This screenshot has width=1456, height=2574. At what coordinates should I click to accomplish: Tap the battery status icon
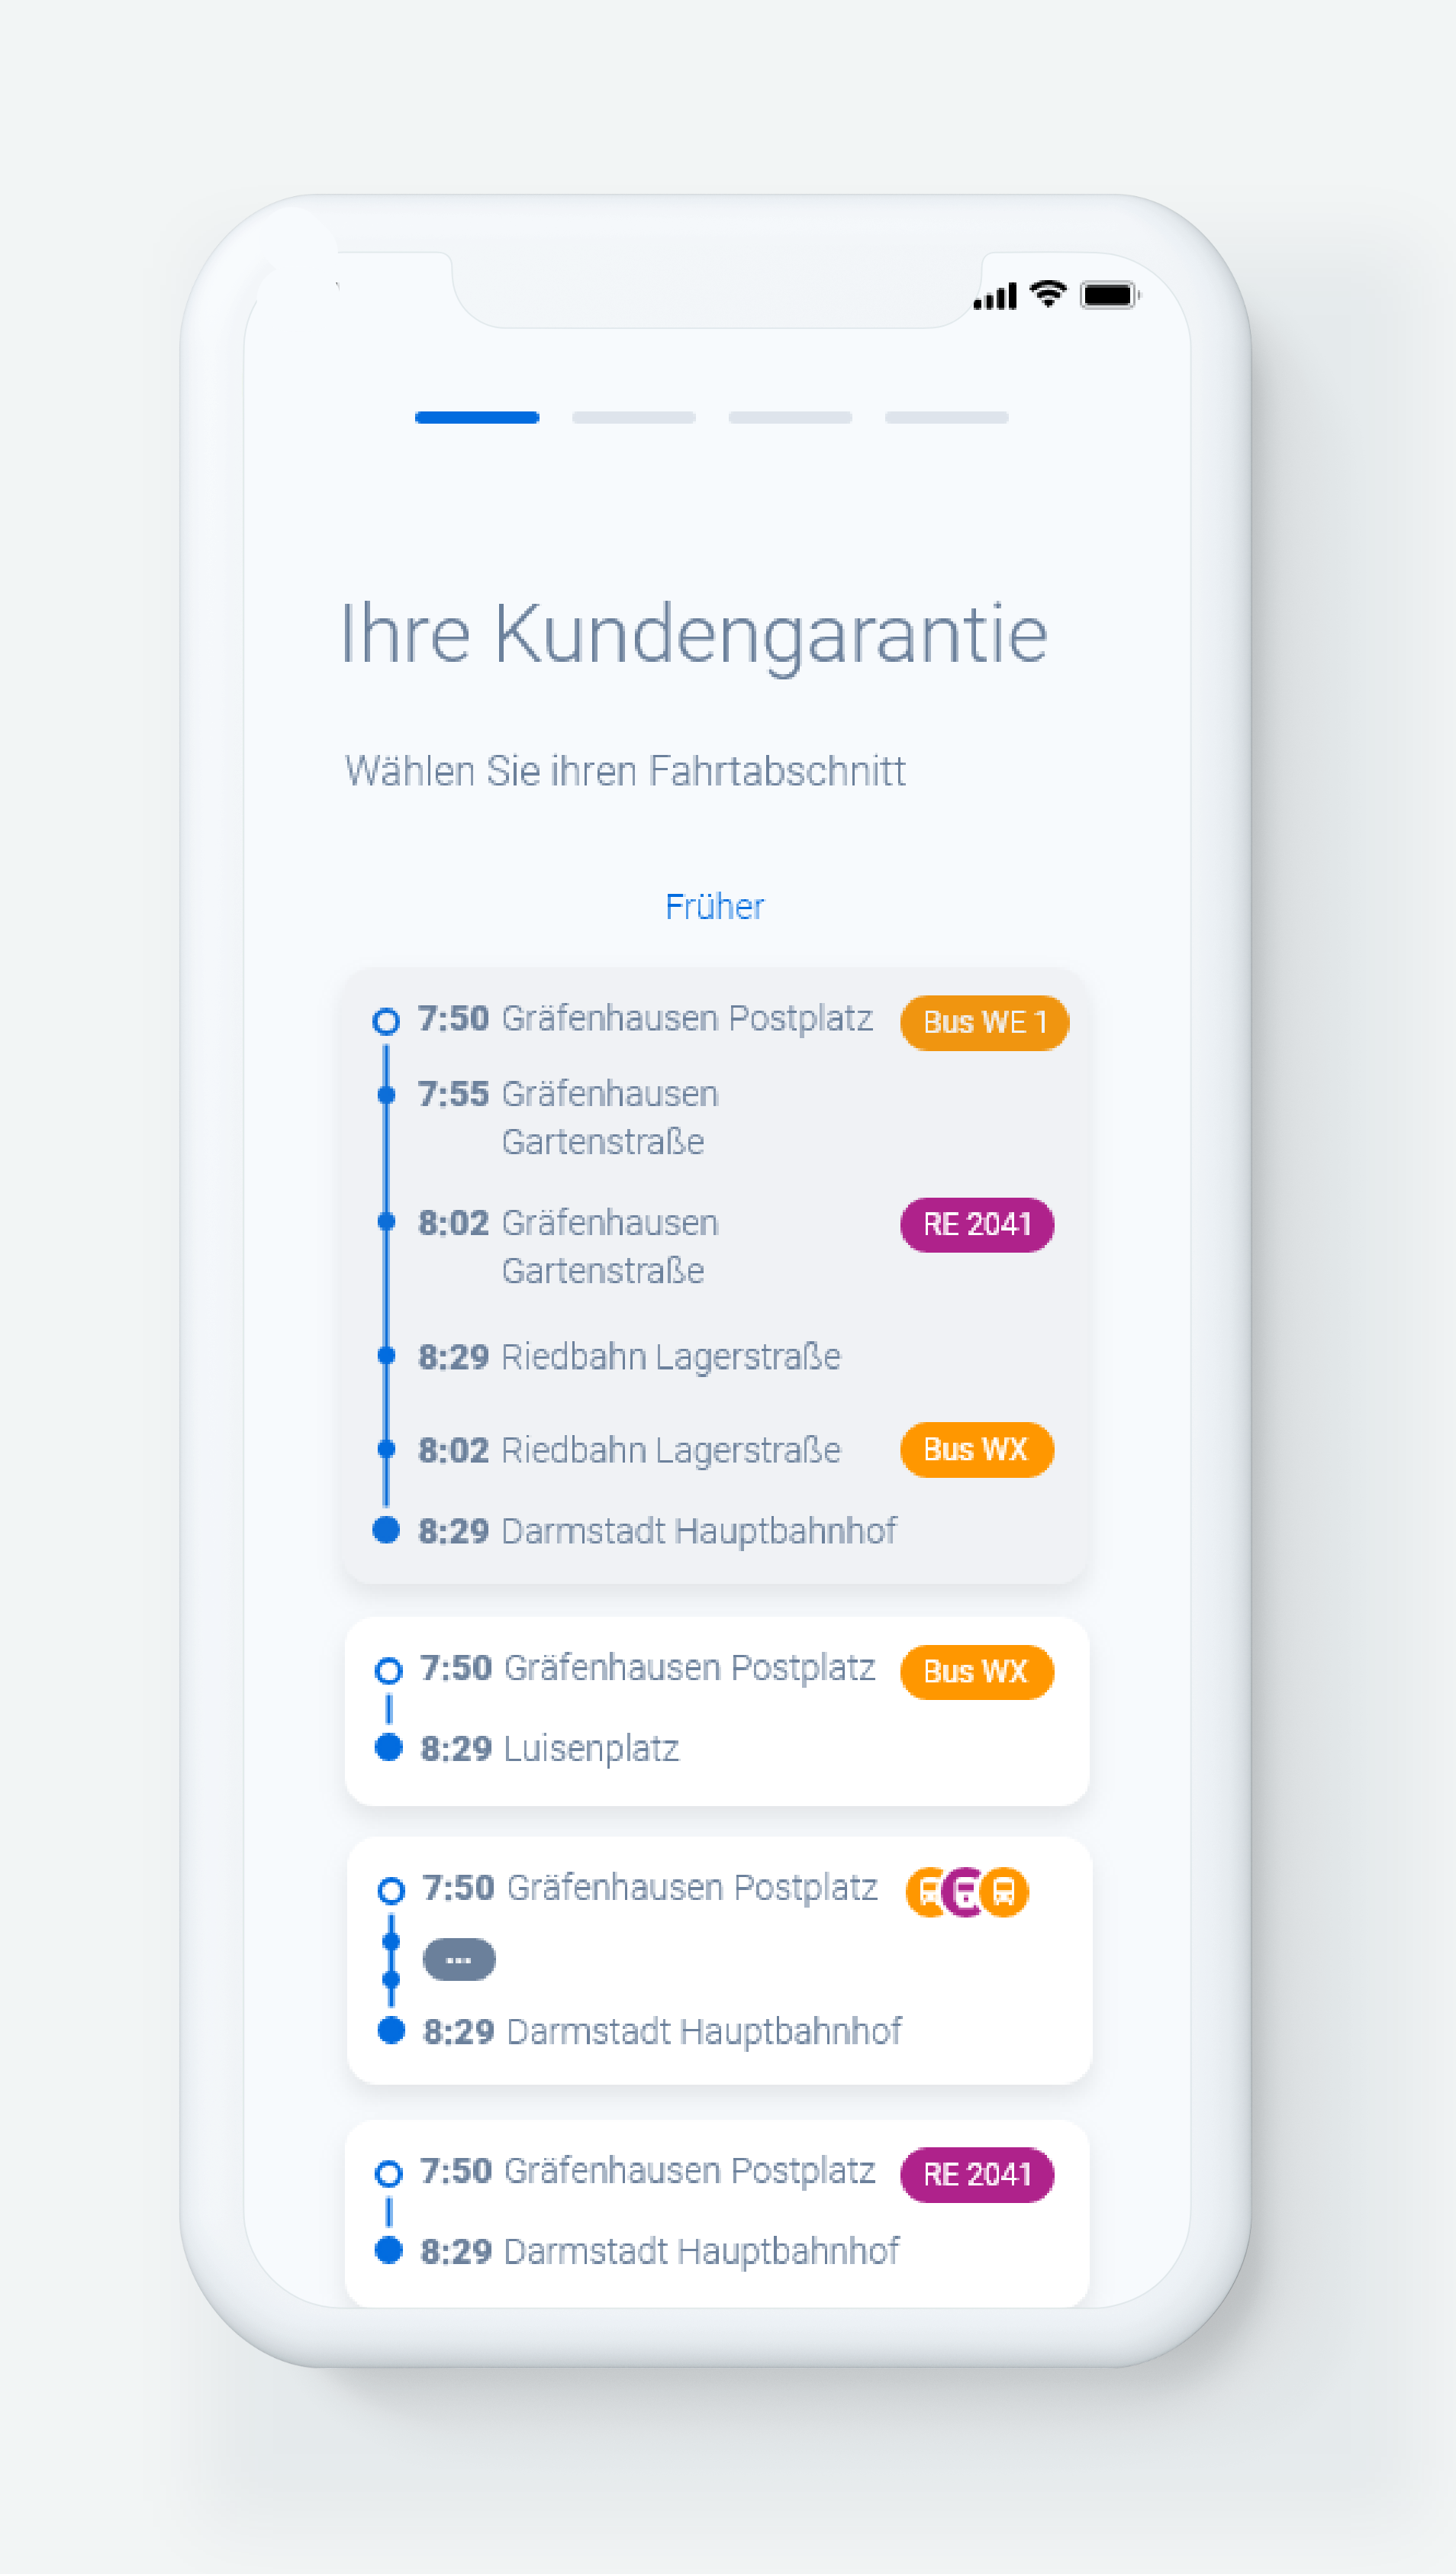tap(1109, 295)
